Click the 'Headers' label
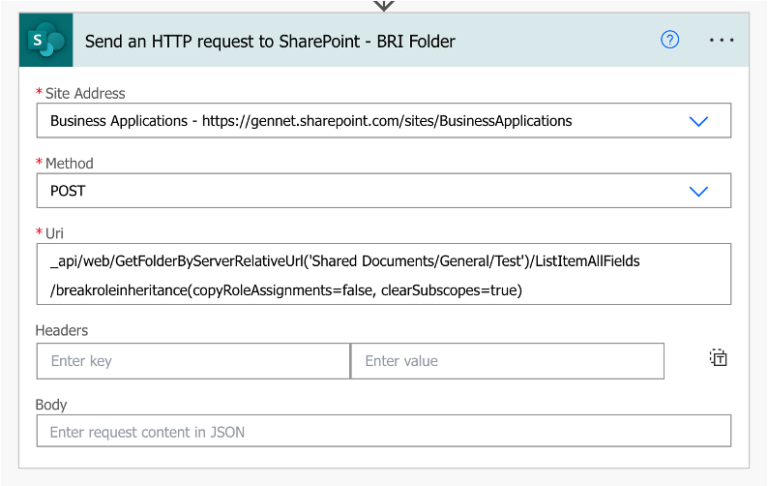 coord(62,330)
